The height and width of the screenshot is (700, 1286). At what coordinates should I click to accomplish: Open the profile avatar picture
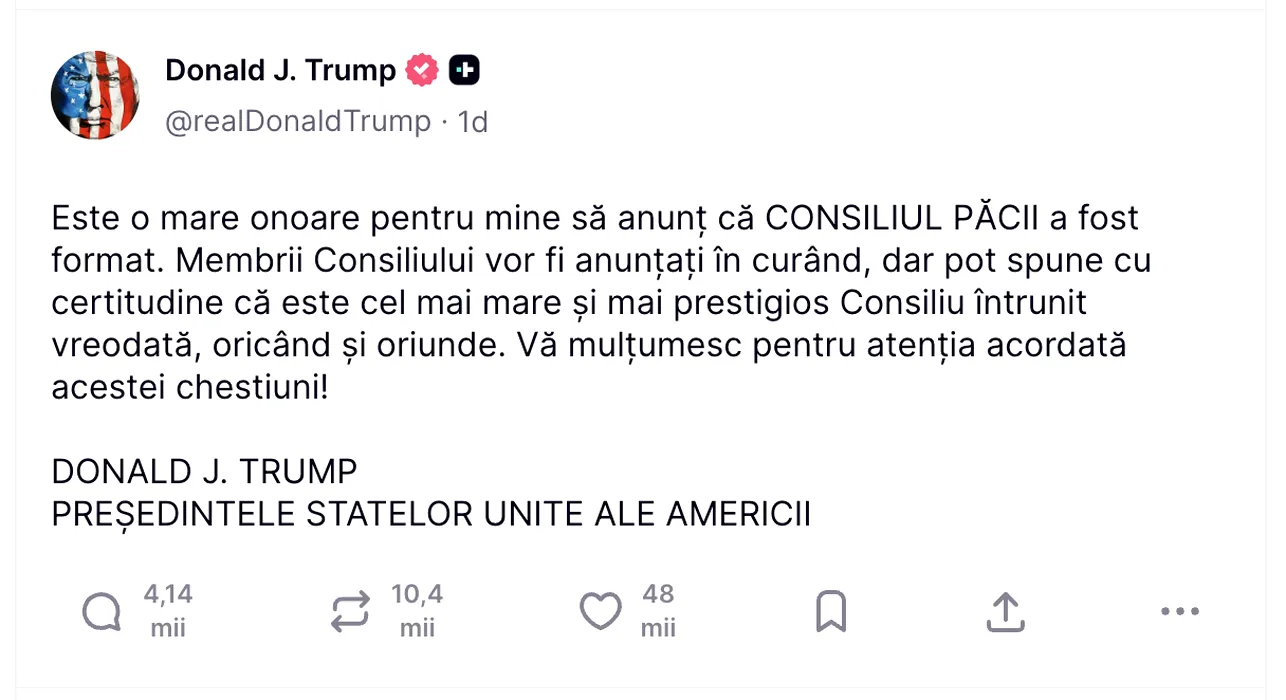95,95
